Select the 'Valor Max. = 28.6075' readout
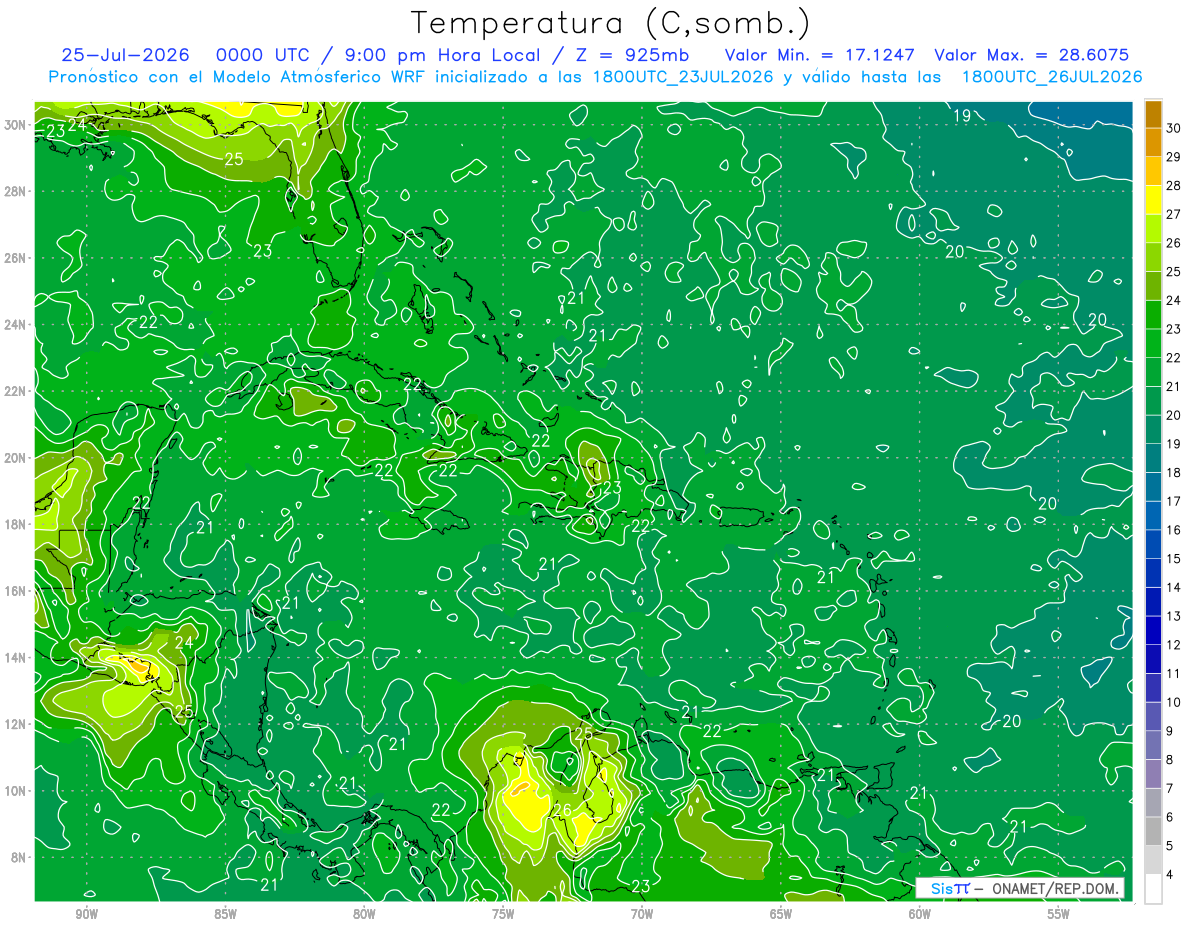1200x927 pixels. pyautogui.click(x=1031, y=55)
